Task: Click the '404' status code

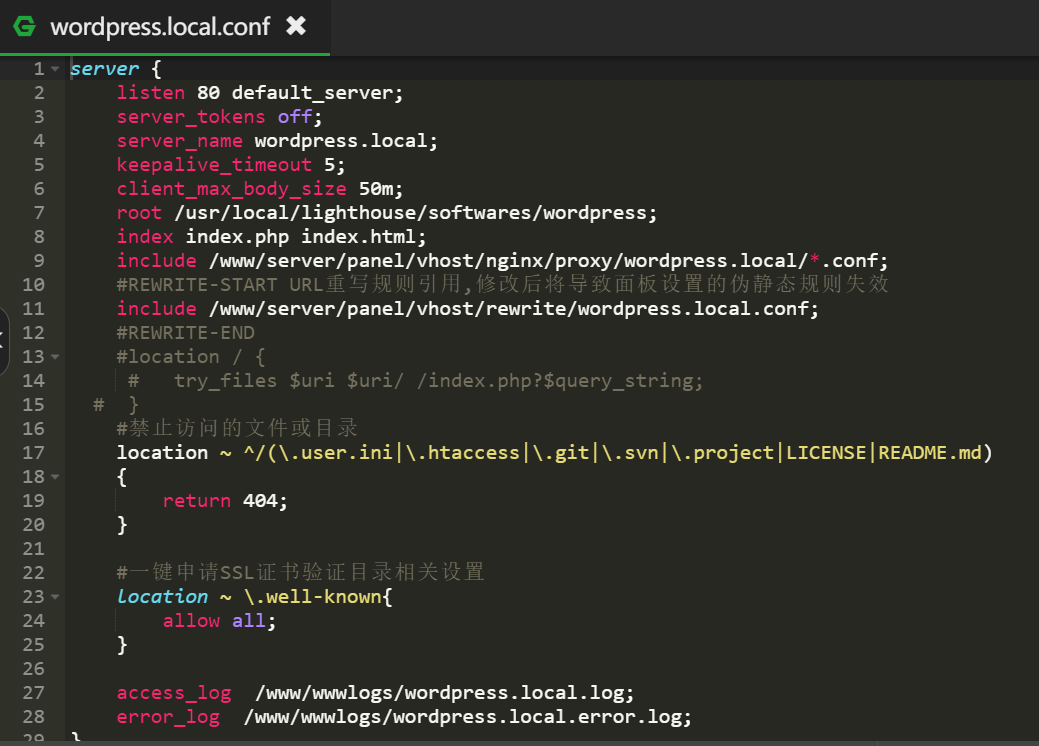Action: (260, 500)
